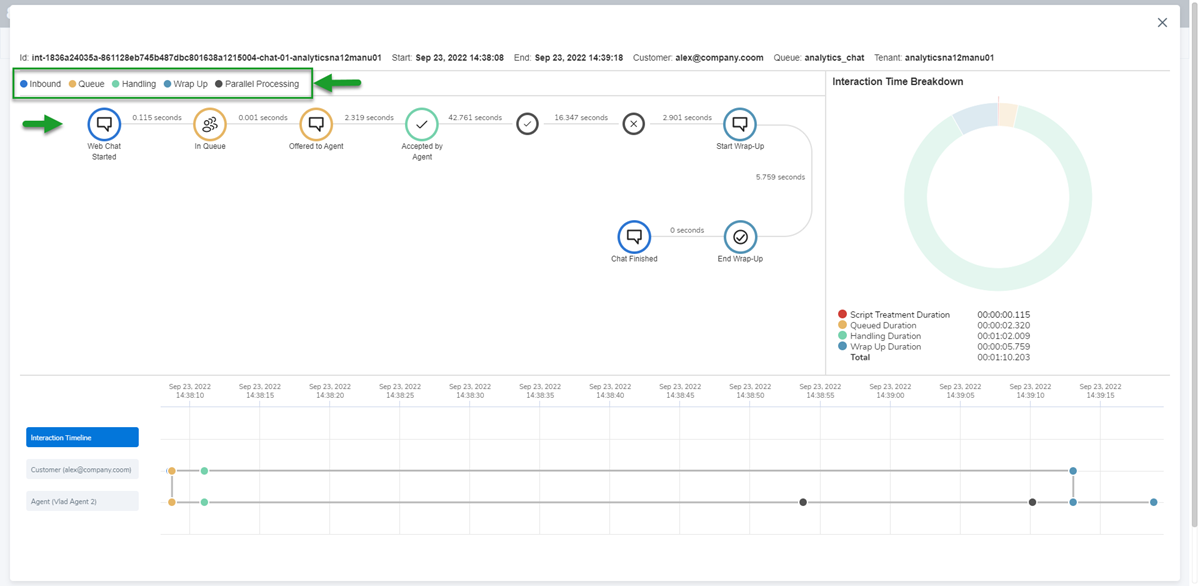
Task: Click the analytics_chat queue name
Action: click(834, 58)
